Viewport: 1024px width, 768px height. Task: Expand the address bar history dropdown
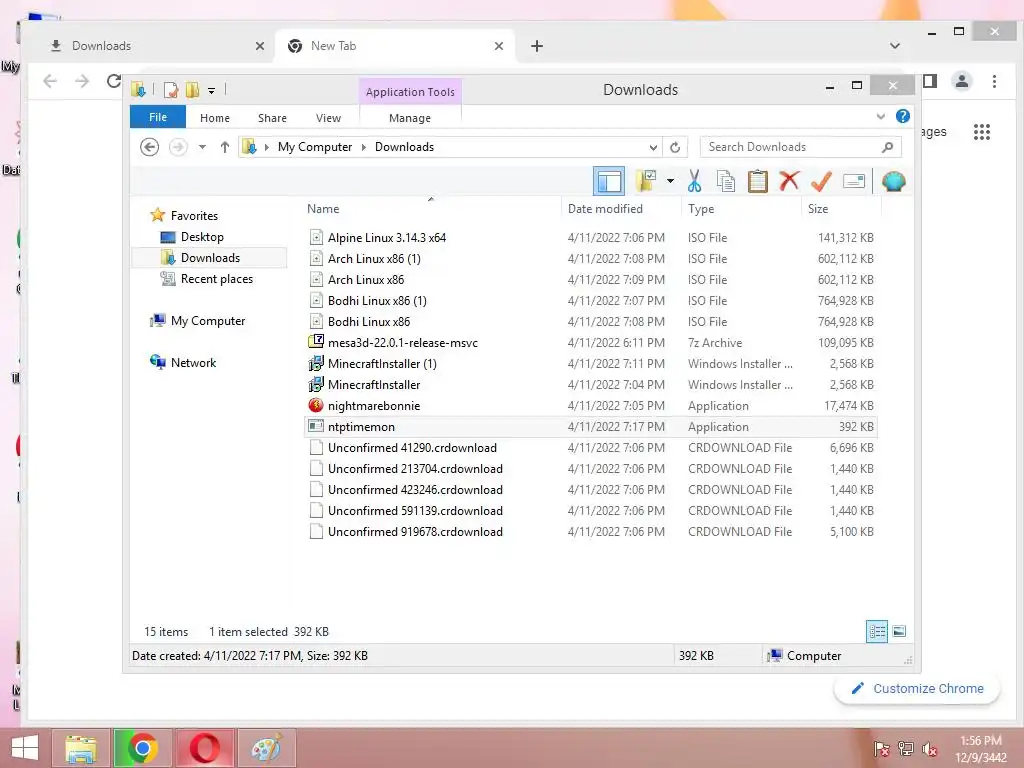[652, 148]
